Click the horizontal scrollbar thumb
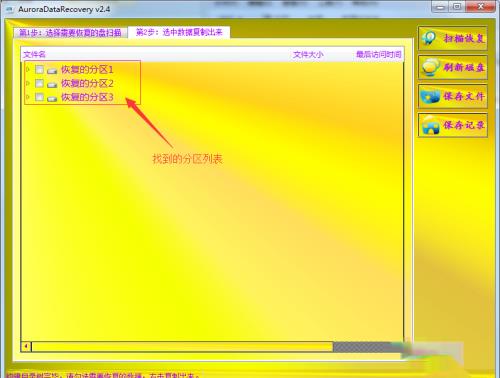 (x=182, y=347)
